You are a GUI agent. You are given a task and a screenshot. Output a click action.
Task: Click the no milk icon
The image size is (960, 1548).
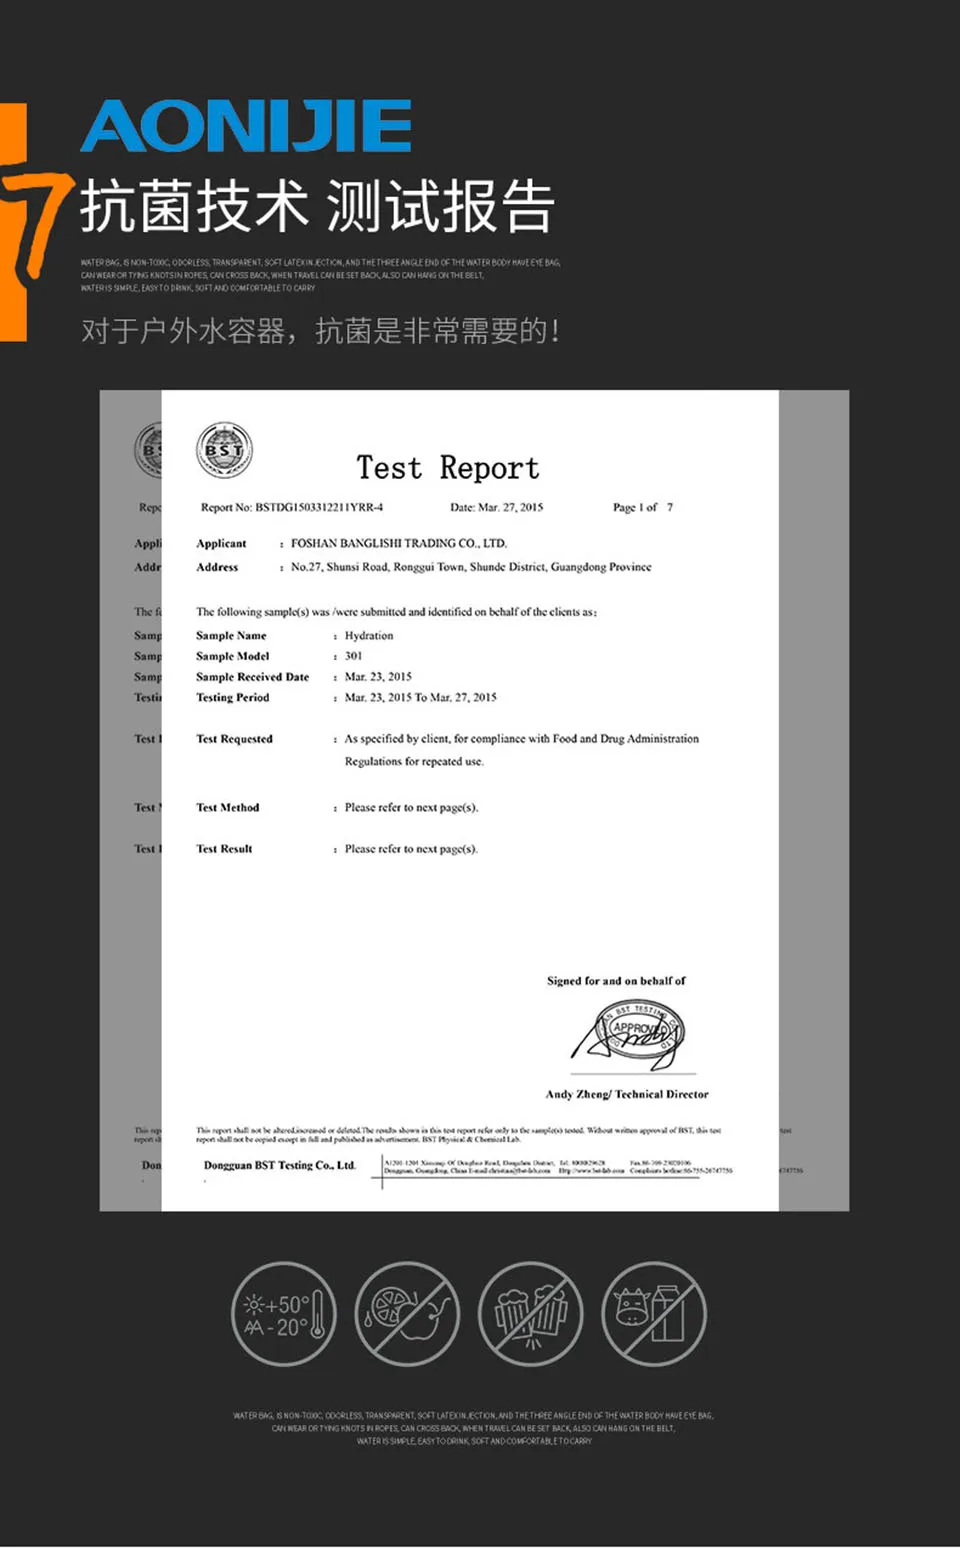pos(653,1313)
